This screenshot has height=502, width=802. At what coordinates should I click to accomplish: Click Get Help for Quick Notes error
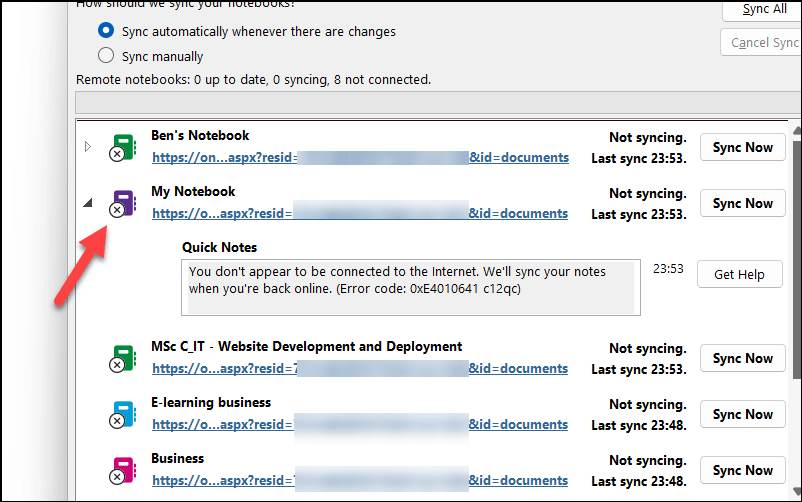[x=740, y=274]
